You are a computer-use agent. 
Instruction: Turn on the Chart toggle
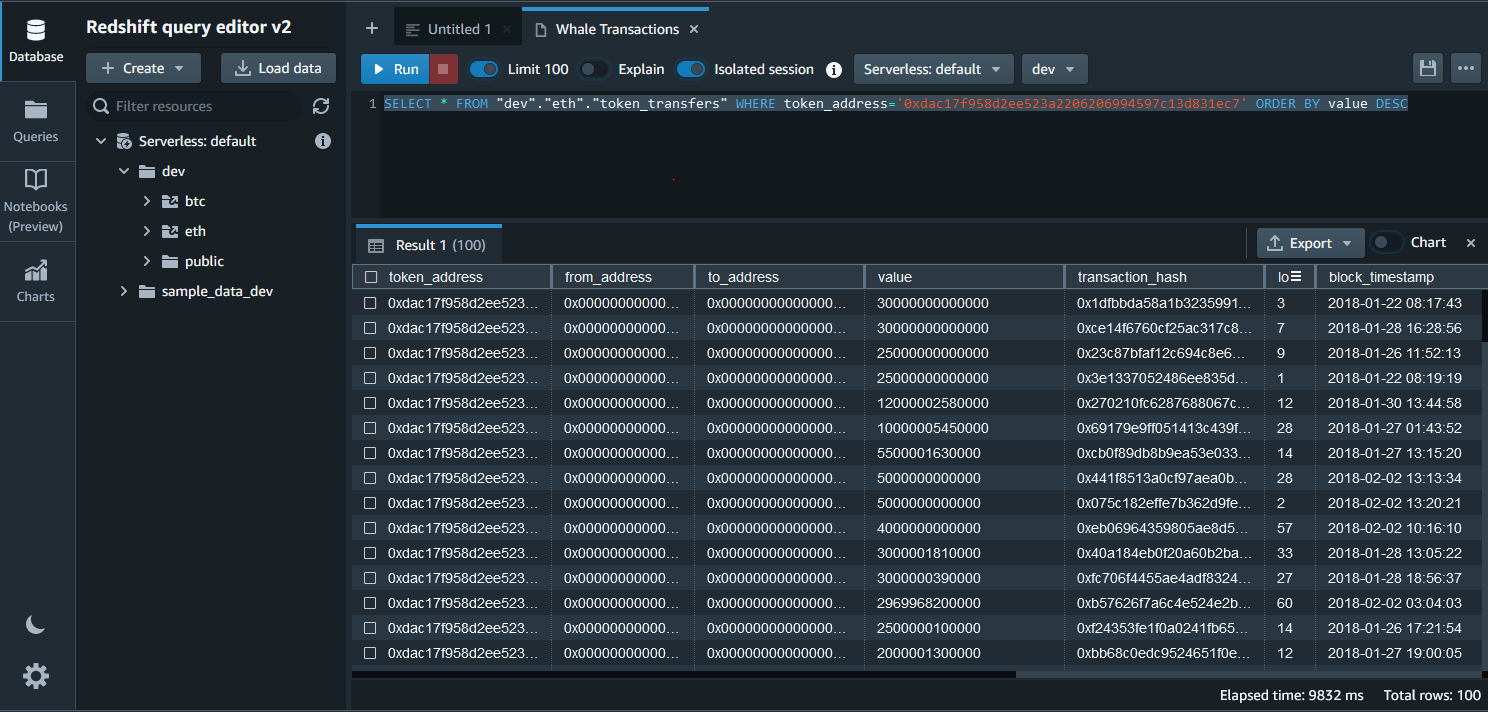click(x=1386, y=243)
